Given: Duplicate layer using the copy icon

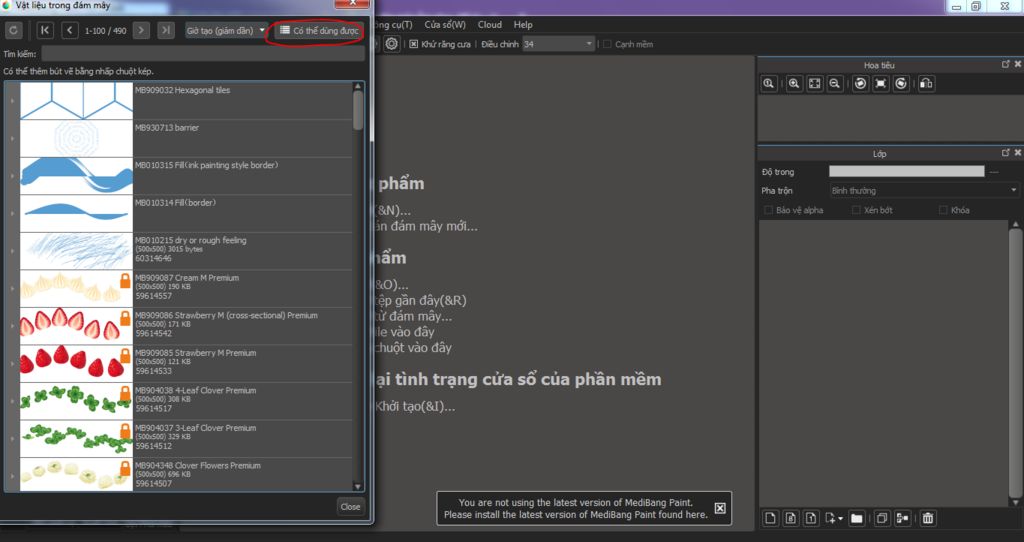Looking at the screenshot, I should click(x=881, y=518).
